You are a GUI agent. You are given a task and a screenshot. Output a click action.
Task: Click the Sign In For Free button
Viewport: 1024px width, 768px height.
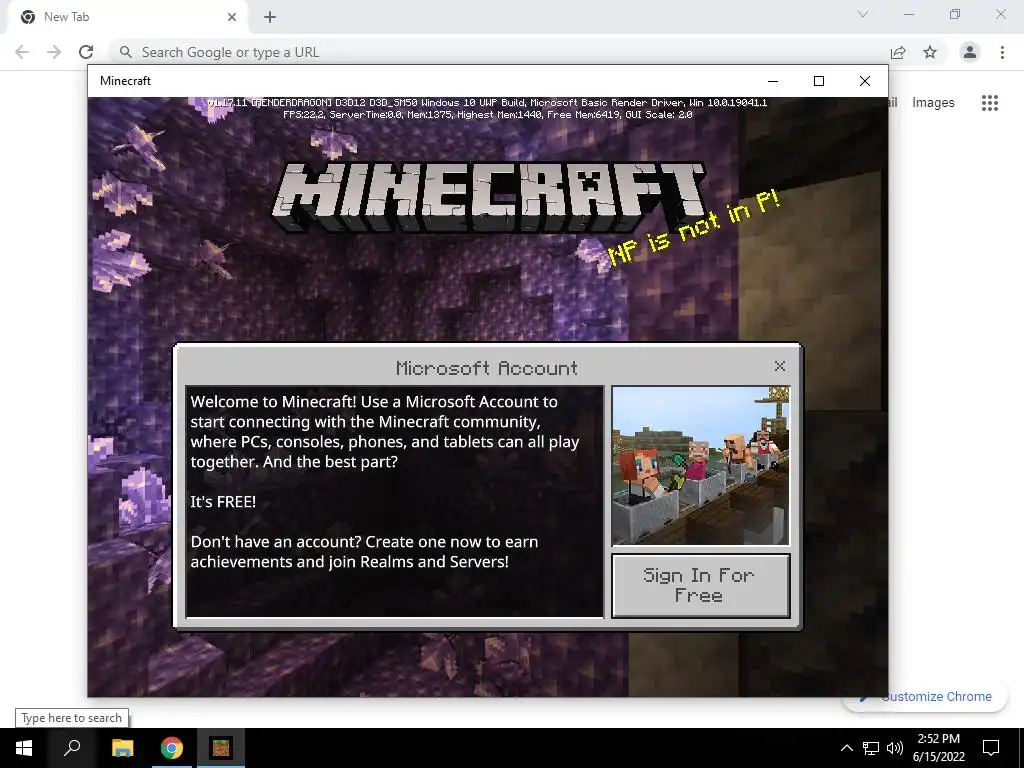coord(701,585)
